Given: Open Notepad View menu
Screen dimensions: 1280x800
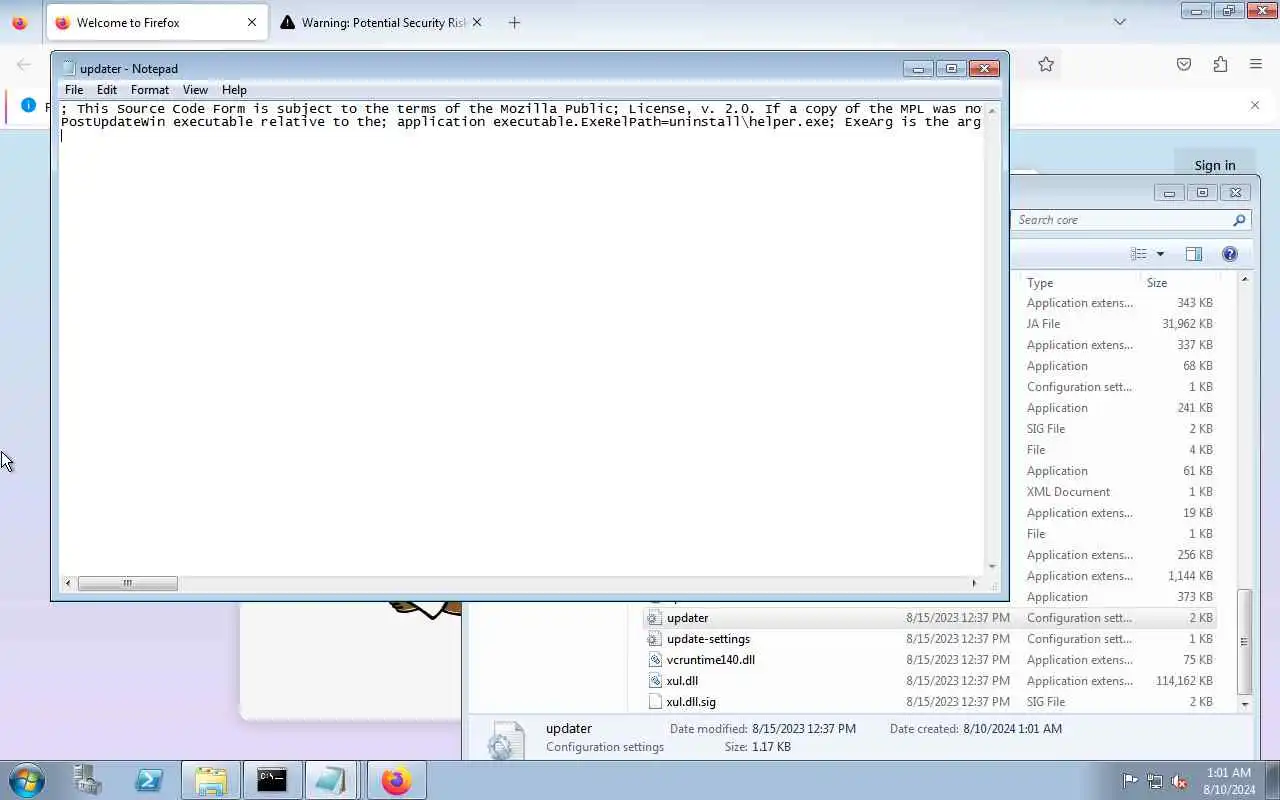Looking at the screenshot, I should coord(195,89).
